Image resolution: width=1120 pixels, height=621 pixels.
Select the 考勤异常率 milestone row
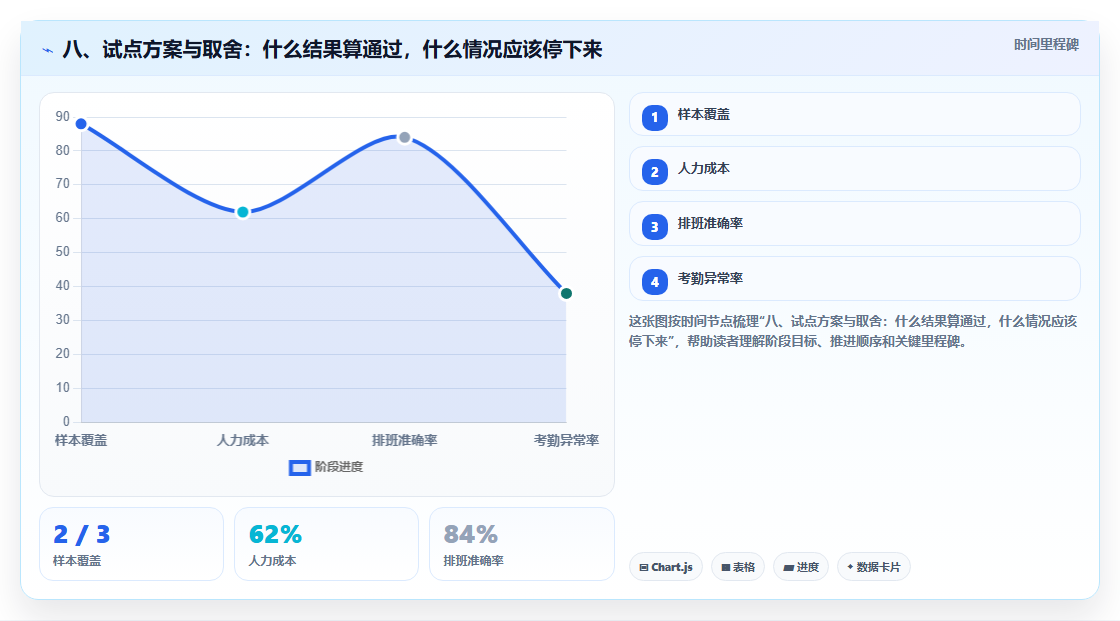click(854, 279)
